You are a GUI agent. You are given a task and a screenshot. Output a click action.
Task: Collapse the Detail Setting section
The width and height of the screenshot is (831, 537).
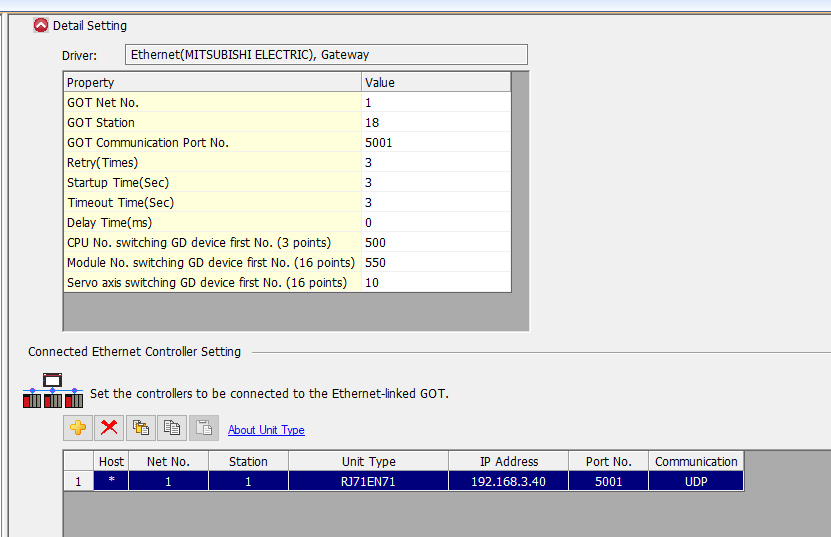click(x=41, y=25)
